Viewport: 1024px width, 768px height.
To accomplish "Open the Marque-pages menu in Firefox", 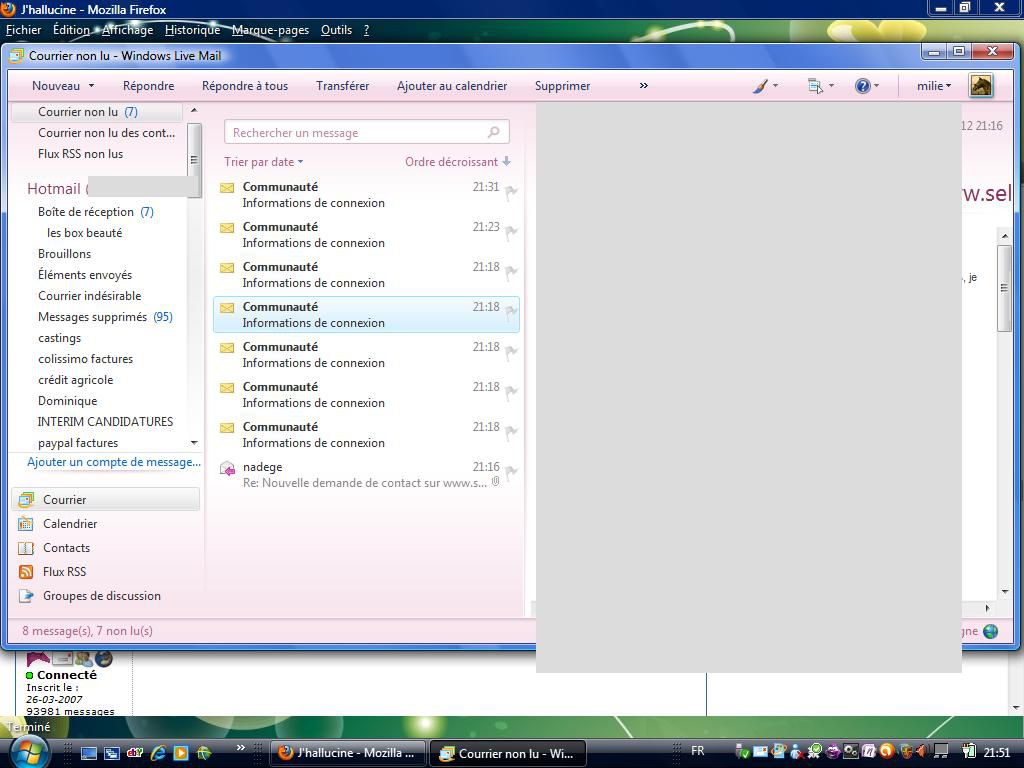I will pos(270,30).
